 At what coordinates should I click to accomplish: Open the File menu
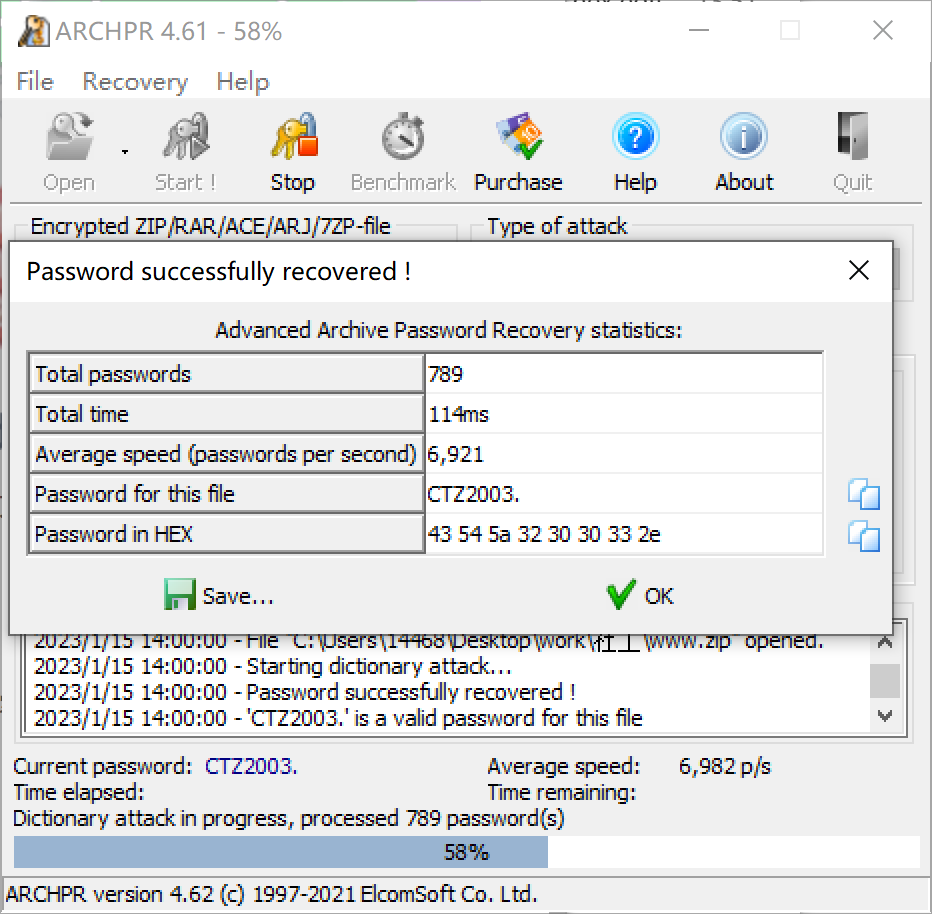35,81
